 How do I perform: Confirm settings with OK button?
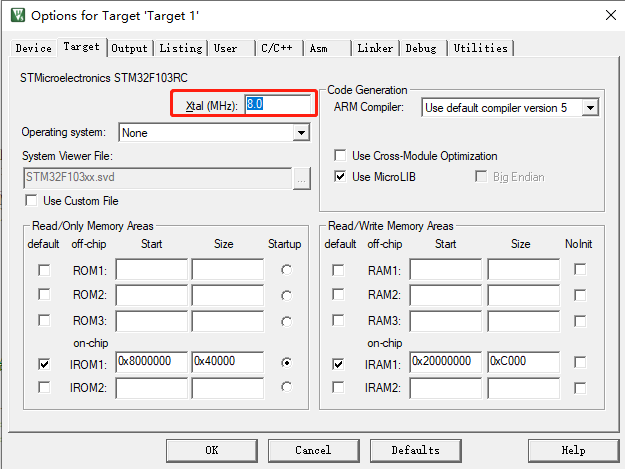tap(212, 451)
